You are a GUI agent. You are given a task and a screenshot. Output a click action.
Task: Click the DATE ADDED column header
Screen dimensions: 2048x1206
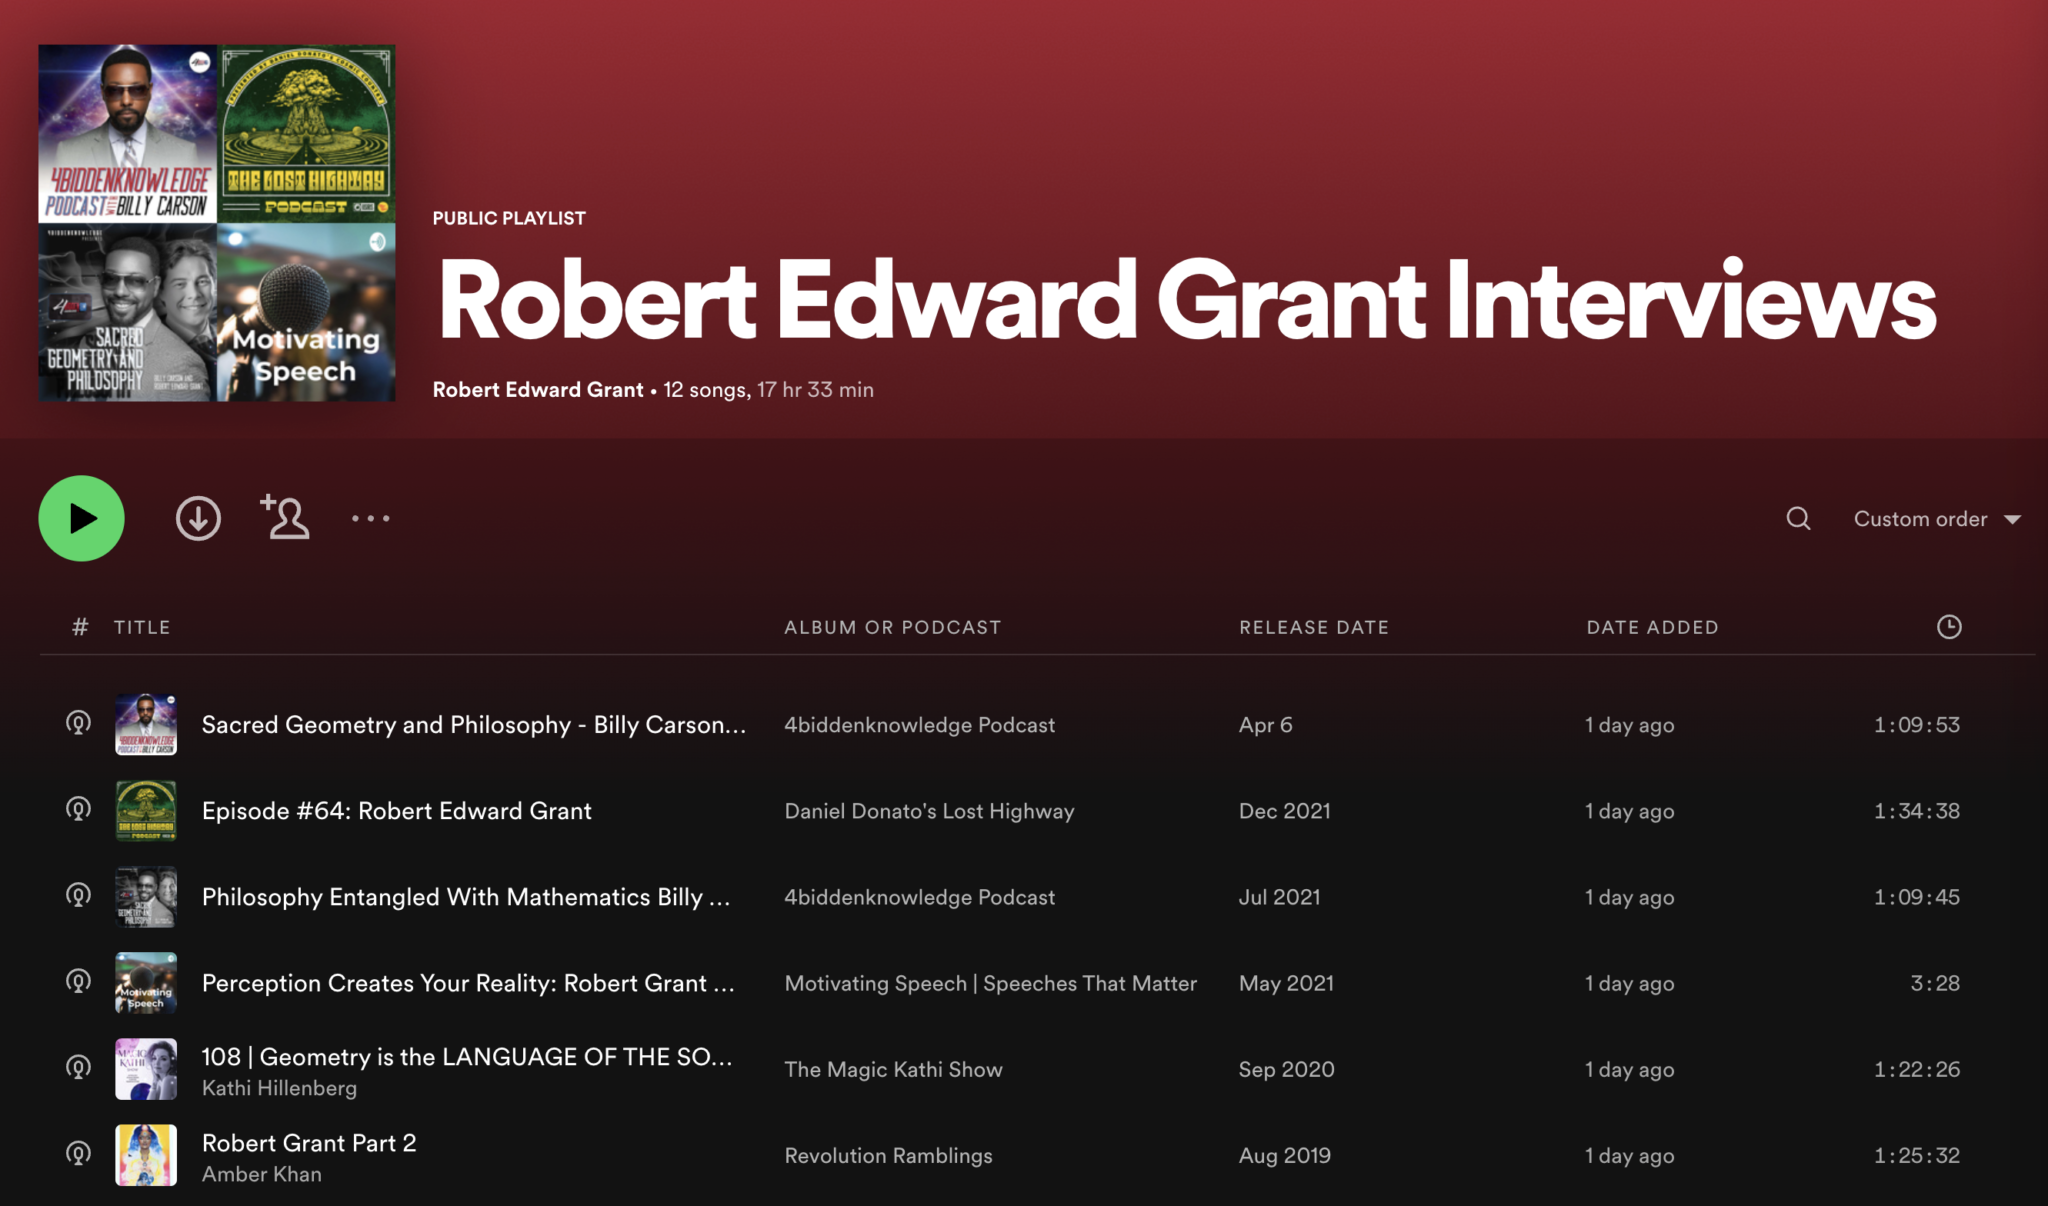pos(1652,627)
